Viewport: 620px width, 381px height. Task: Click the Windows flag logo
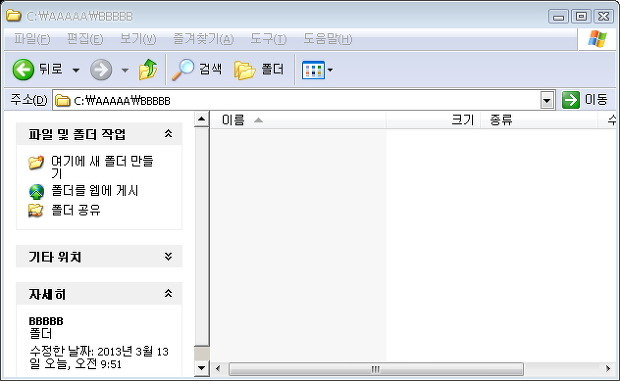[597, 39]
